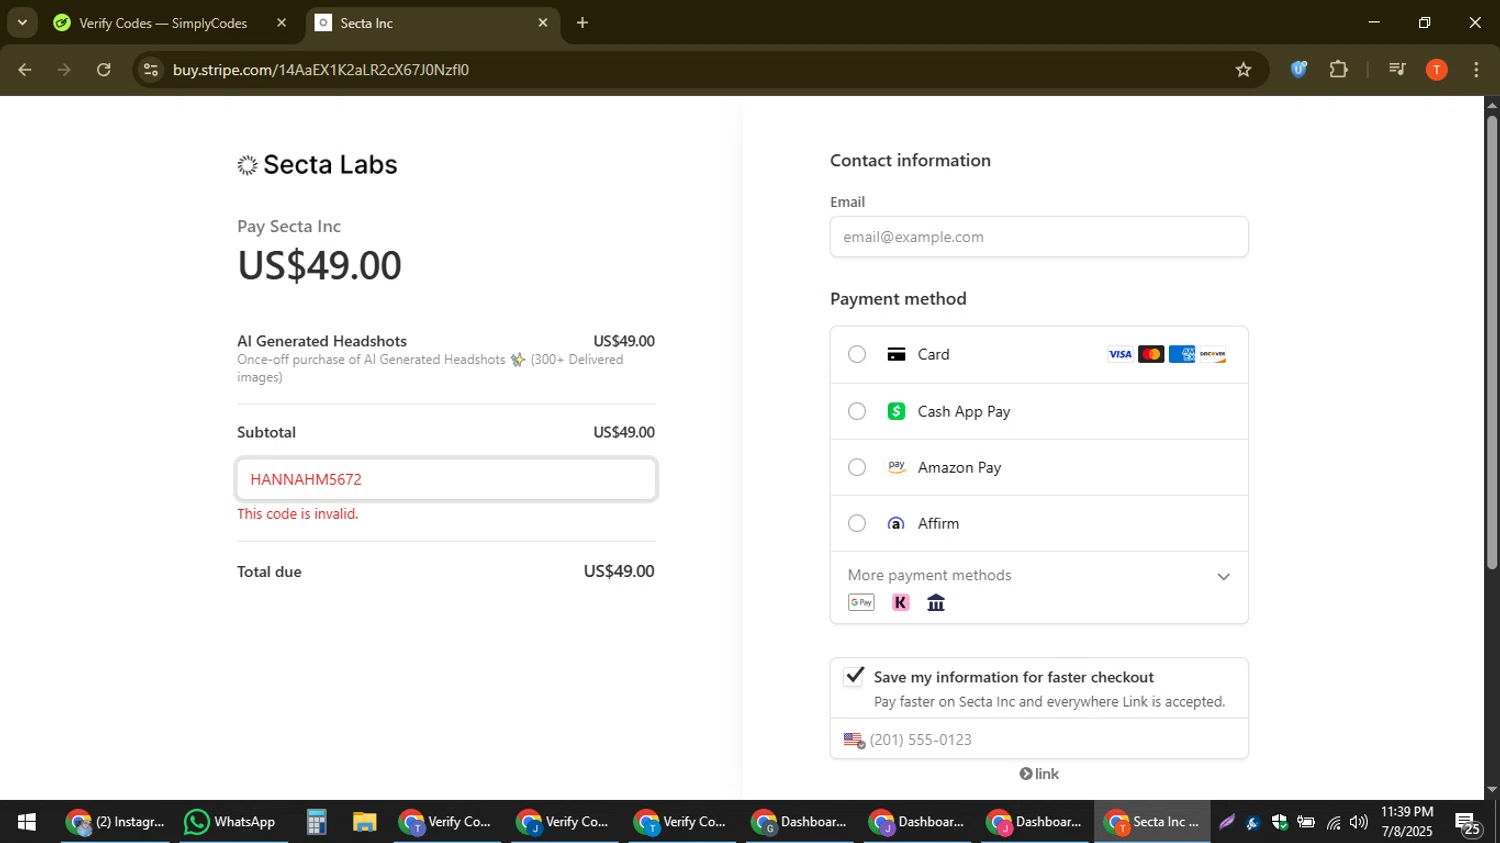Click the 'Total due' label
Viewport: 1500px width, 843px height.
pos(269,572)
